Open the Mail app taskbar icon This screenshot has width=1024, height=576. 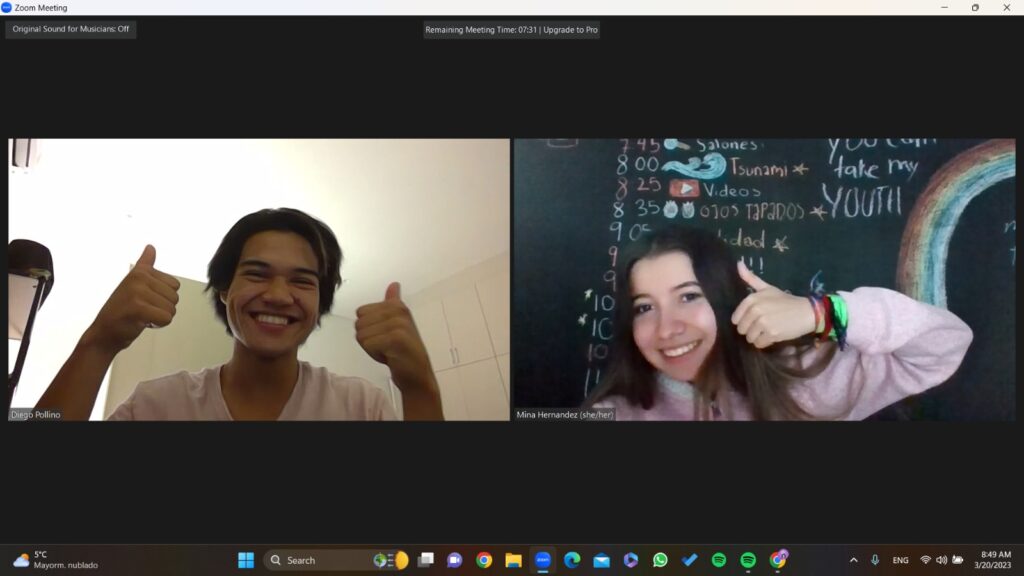click(601, 560)
